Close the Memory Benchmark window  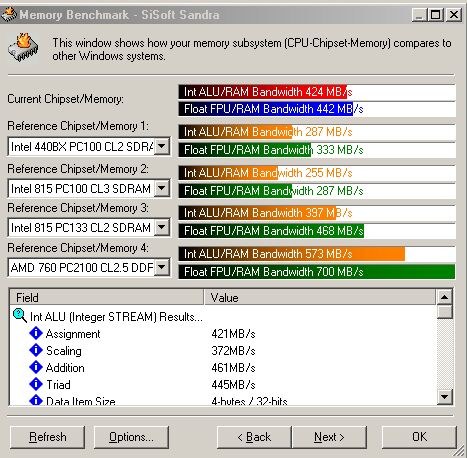(454, 14)
